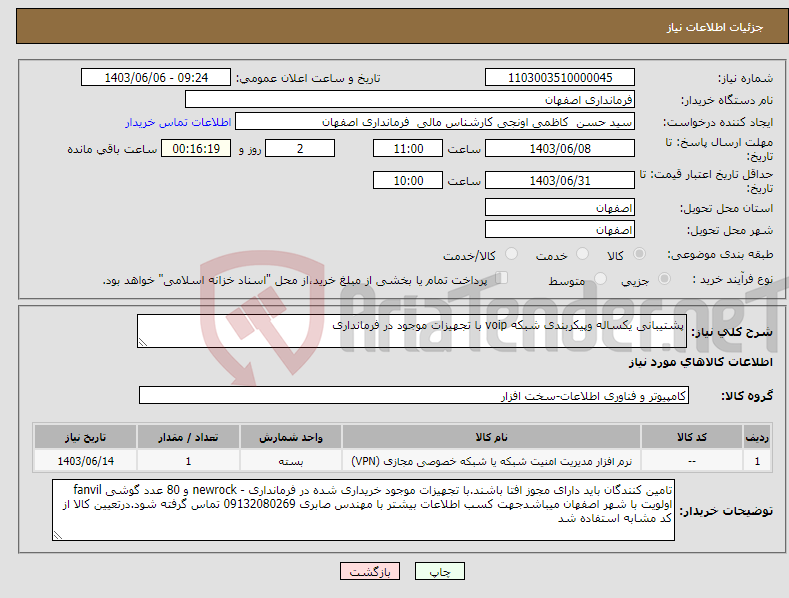Click the نام کالا column header
This screenshot has height=598, width=789.
tap(491, 437)
